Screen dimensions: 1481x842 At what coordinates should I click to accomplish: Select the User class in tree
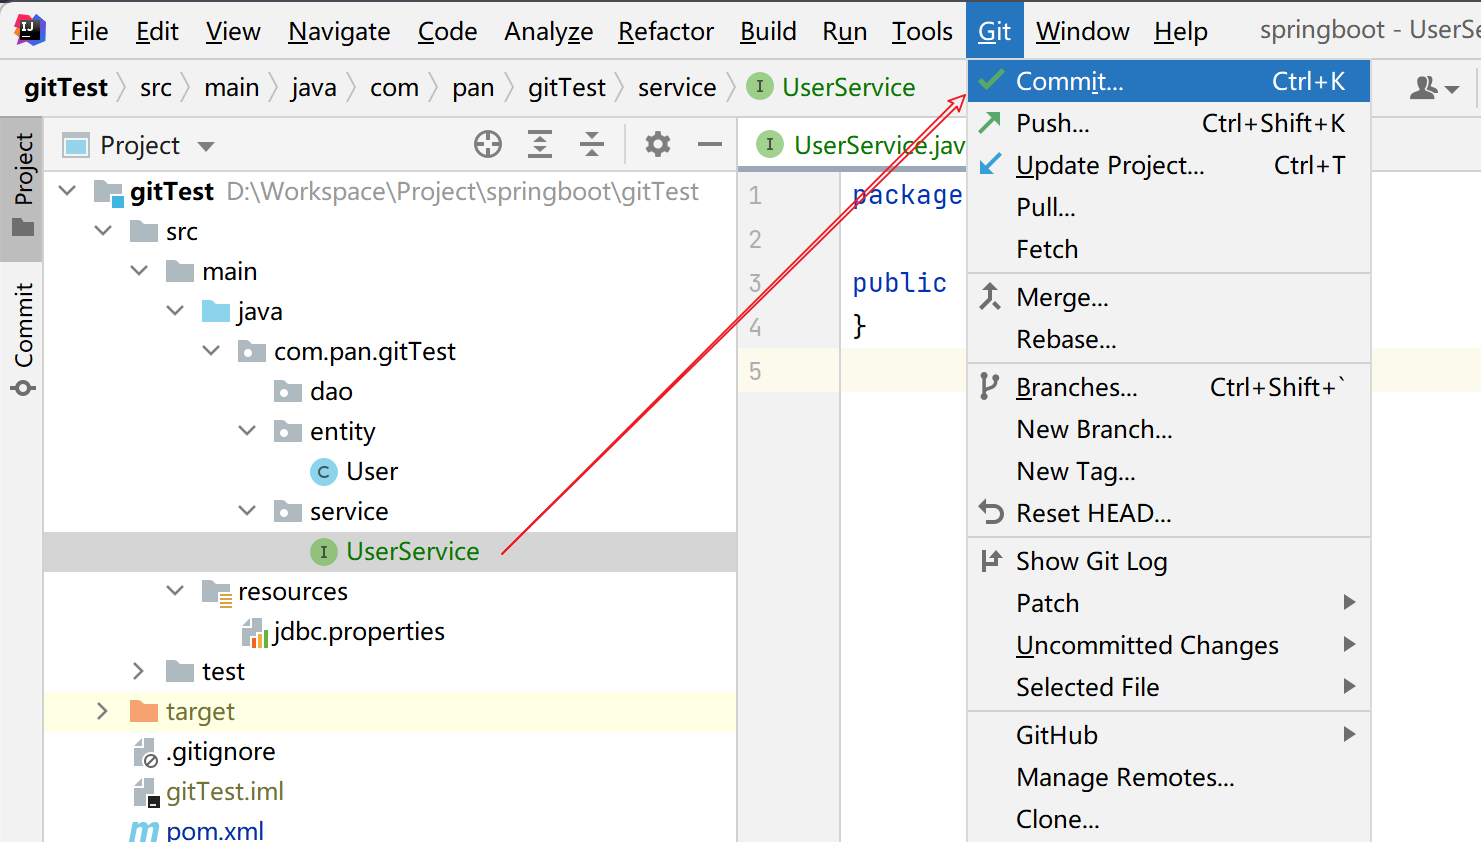click(x=371, y=471)
